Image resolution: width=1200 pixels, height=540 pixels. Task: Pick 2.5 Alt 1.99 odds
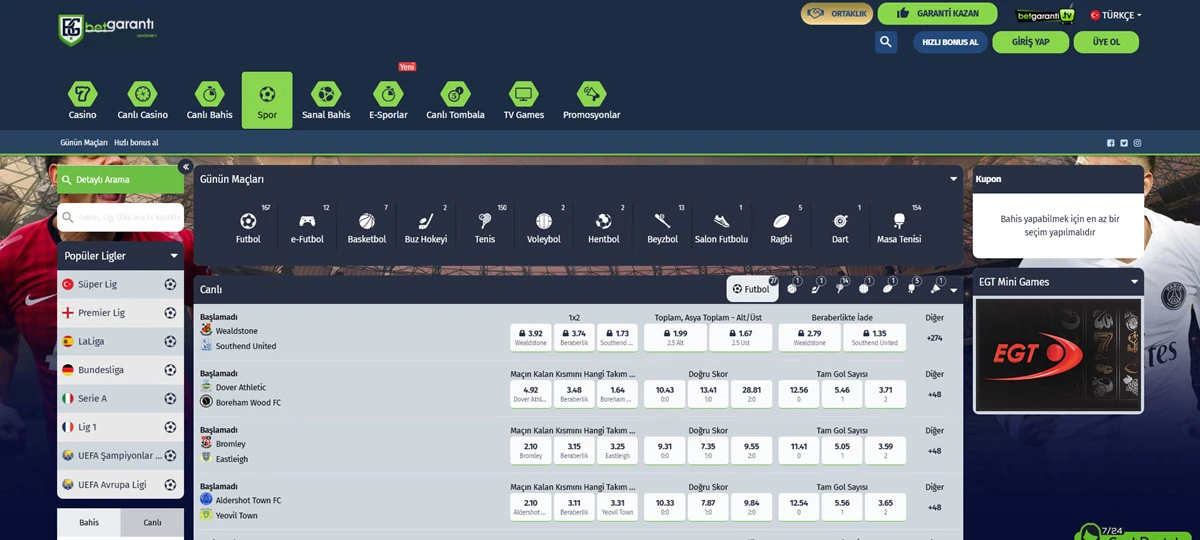point(675,337)
